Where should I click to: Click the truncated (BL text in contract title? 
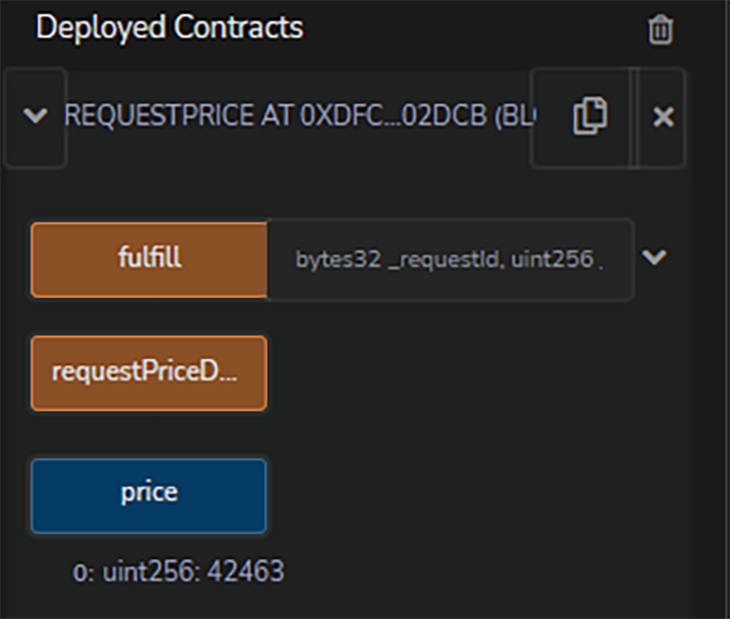tap(514, 117)
